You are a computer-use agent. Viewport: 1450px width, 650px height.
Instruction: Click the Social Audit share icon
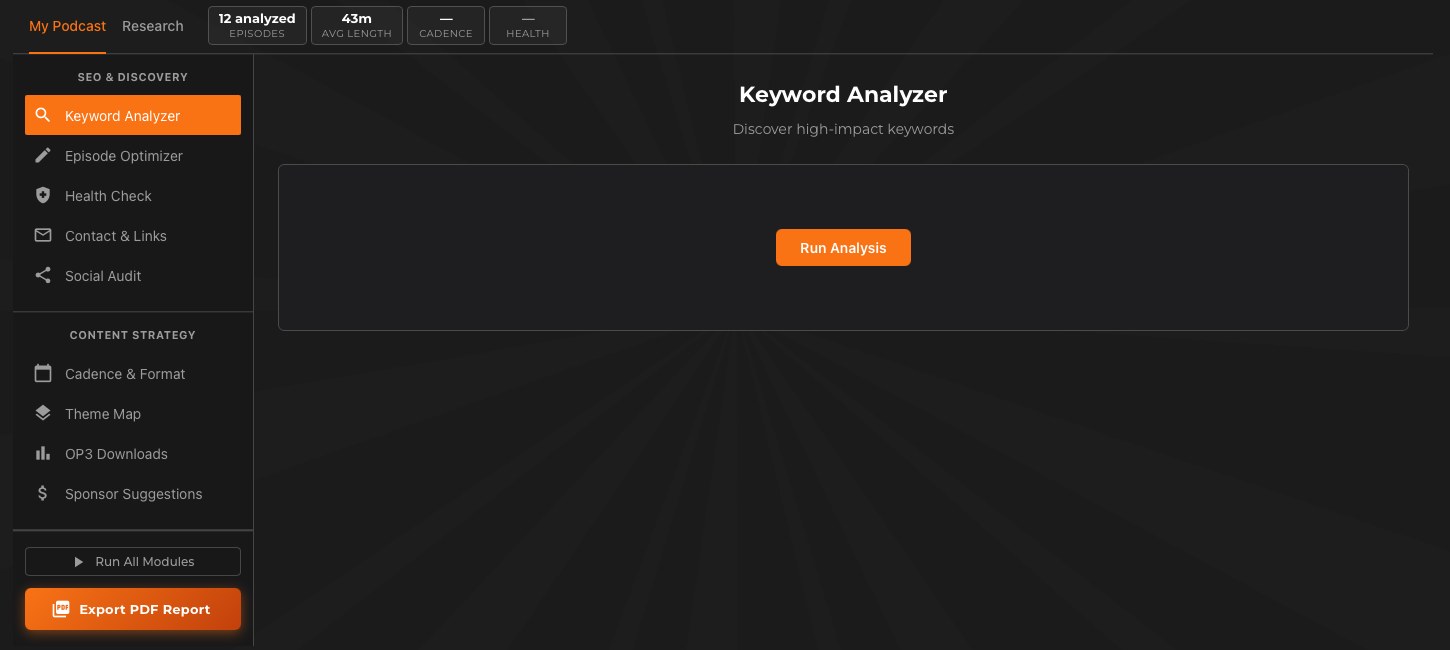(43, 275)
